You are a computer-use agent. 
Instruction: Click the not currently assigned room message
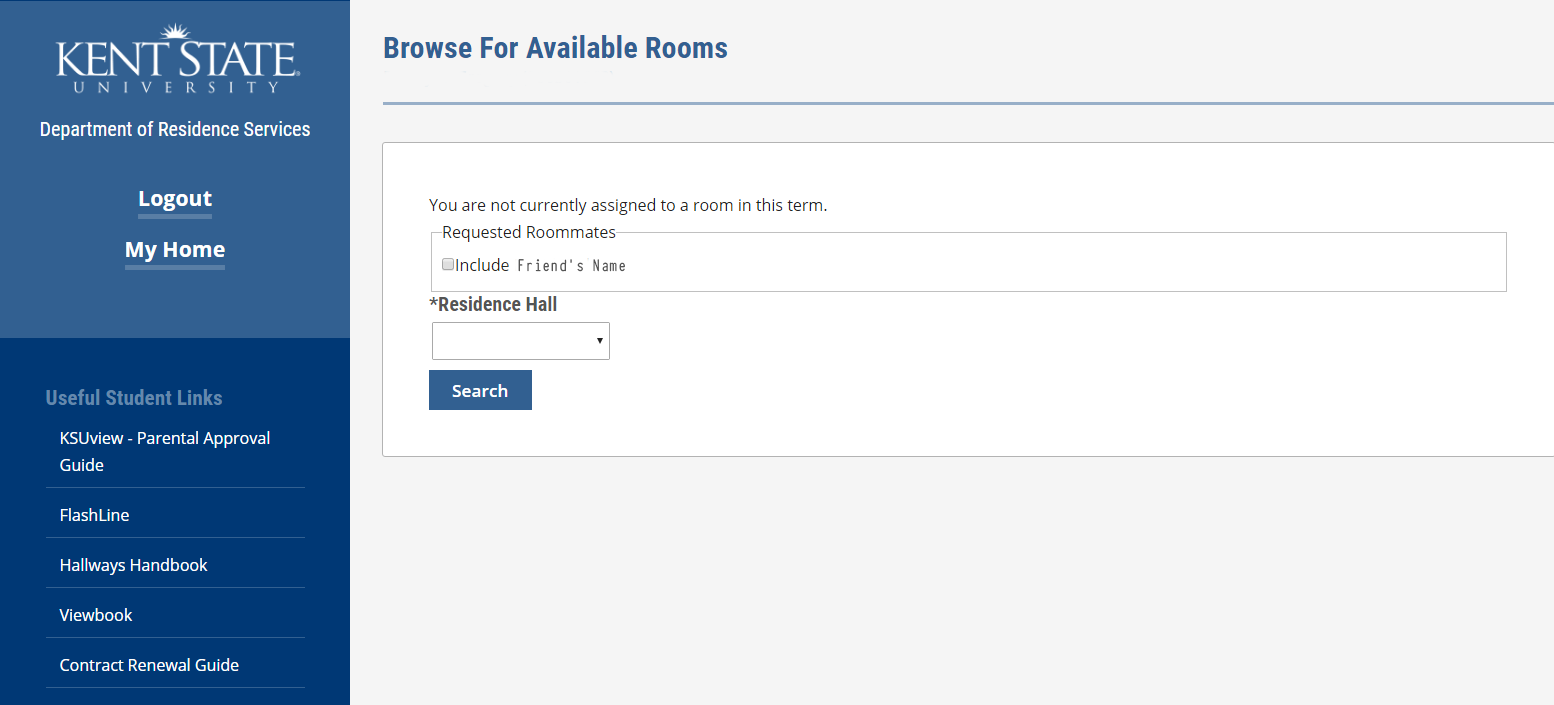click(x=628, y=206)
